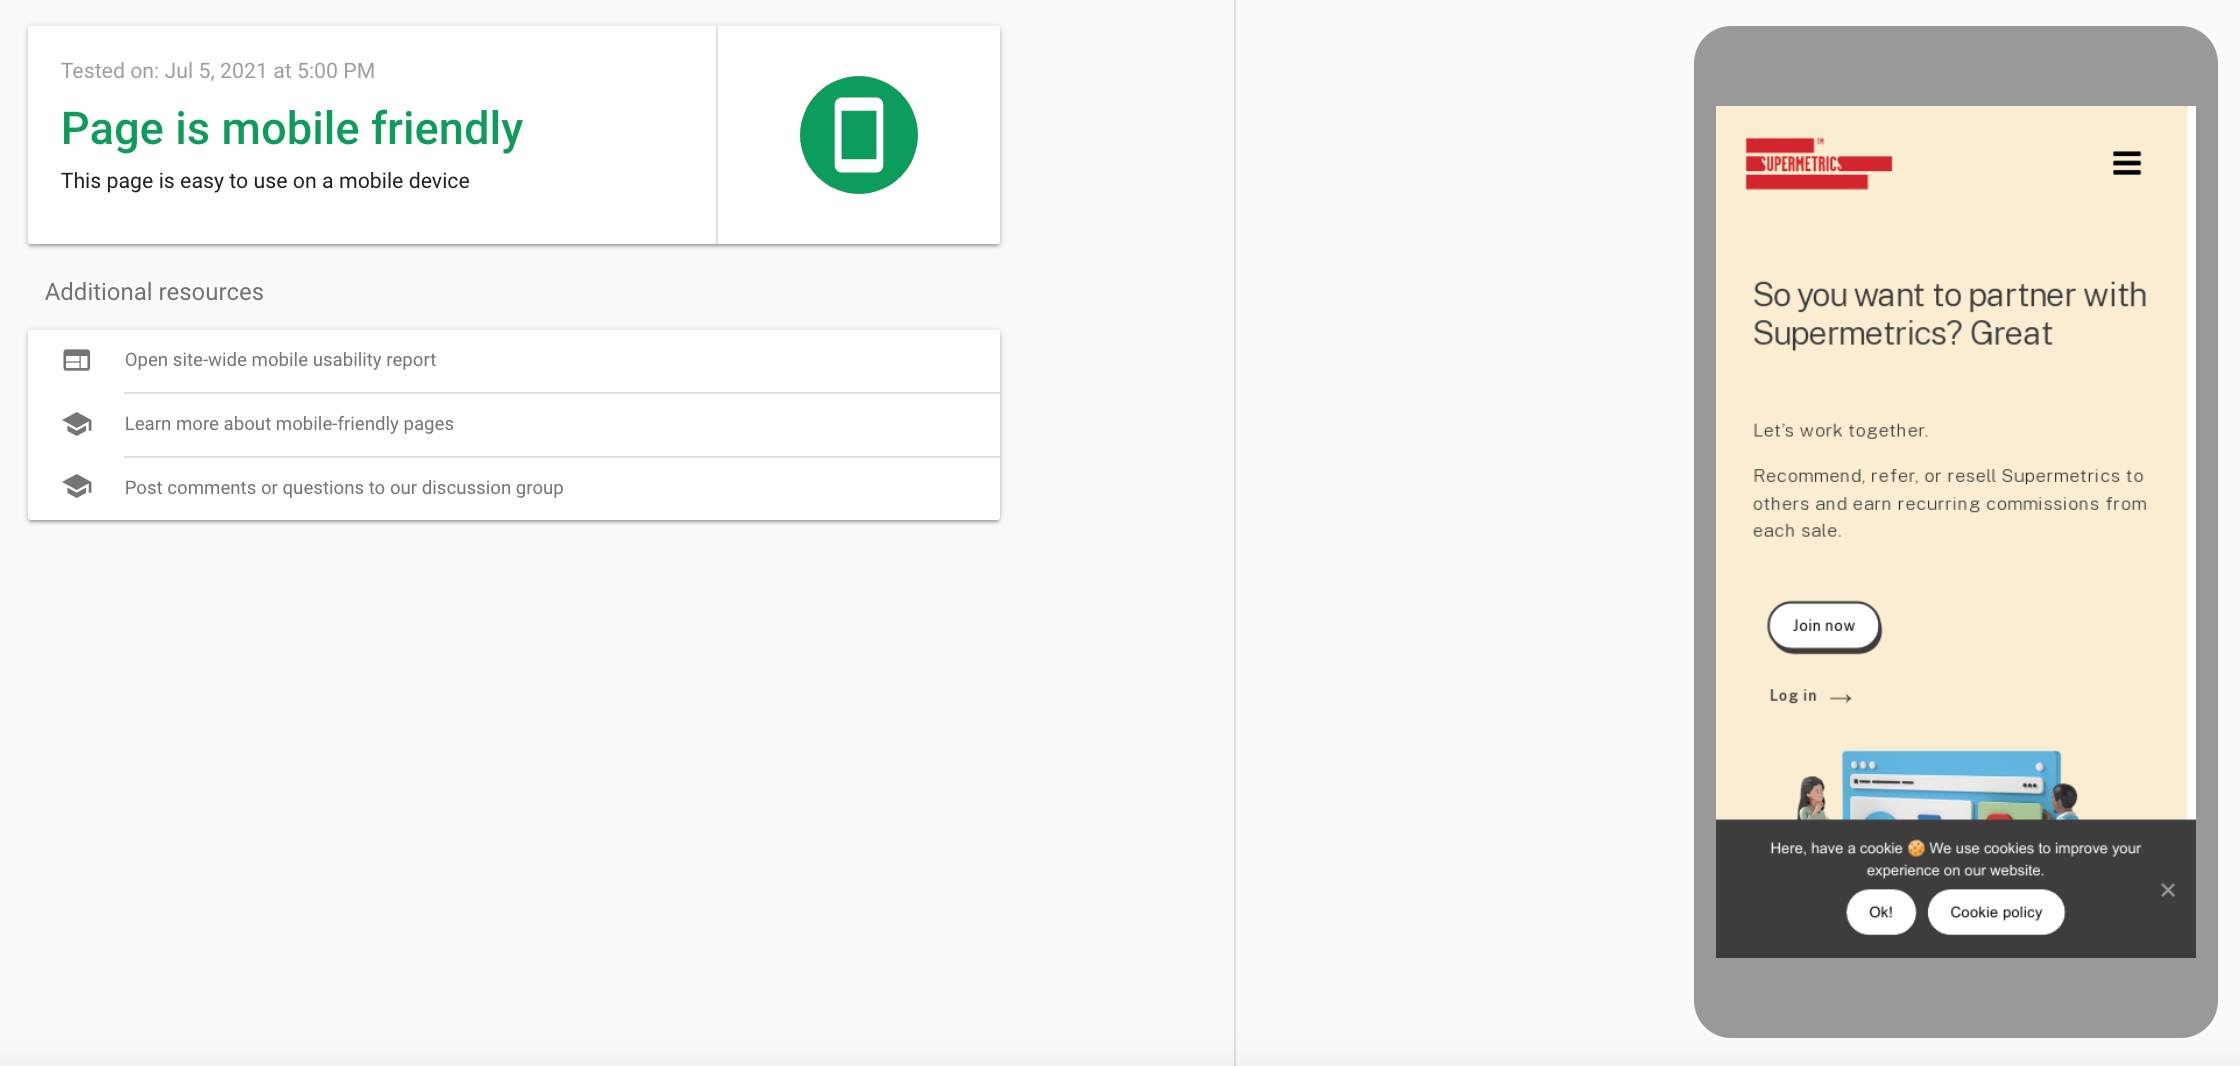The width and height of the screenshot is (2240, 1066).
Task: Click the Page is mobile friendly heading
Action: (292, 129)
